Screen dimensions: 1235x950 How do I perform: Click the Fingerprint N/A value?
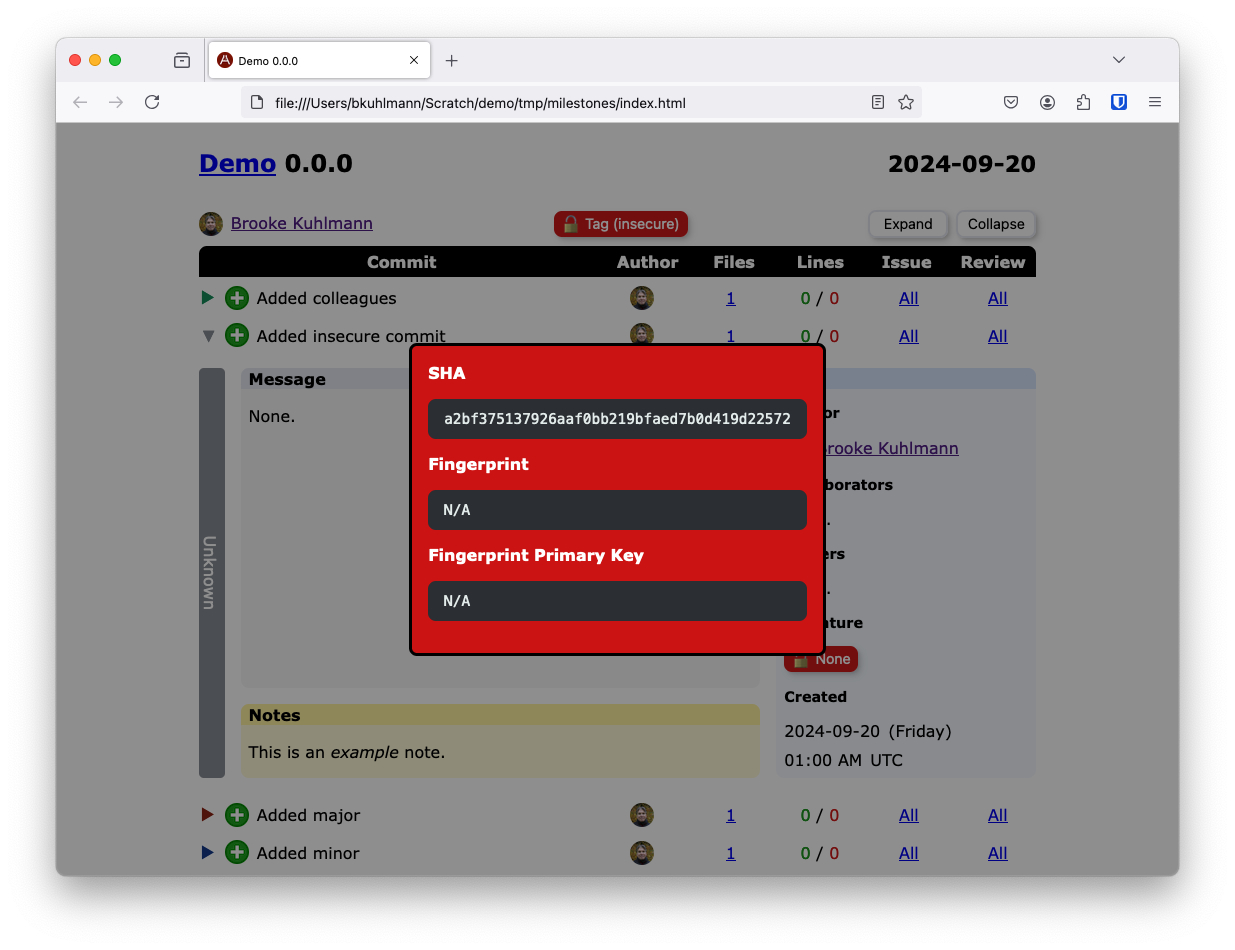617,510
